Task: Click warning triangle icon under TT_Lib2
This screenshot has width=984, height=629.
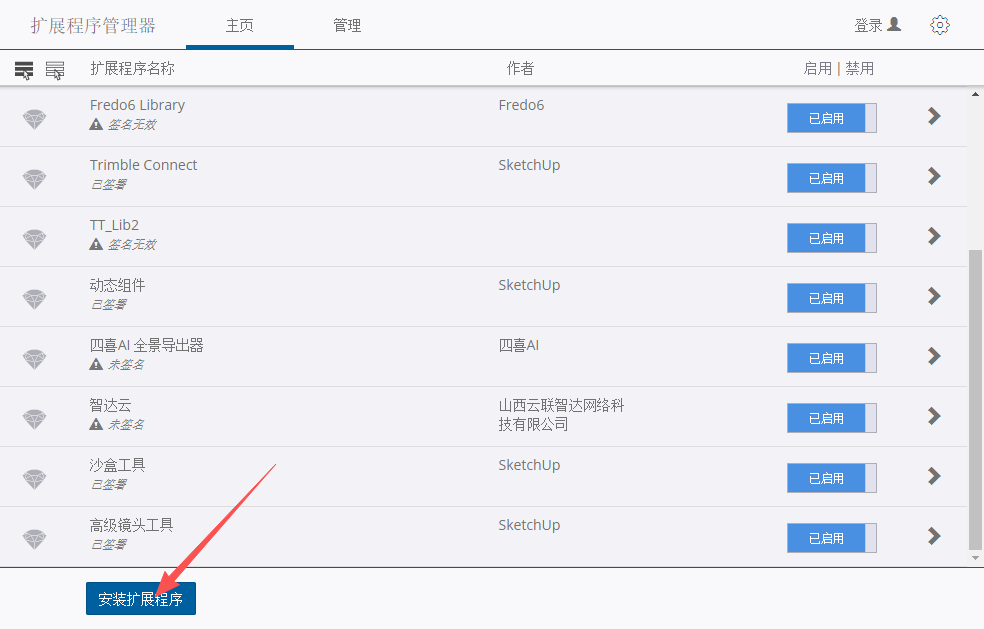Action: click(96, 245)
